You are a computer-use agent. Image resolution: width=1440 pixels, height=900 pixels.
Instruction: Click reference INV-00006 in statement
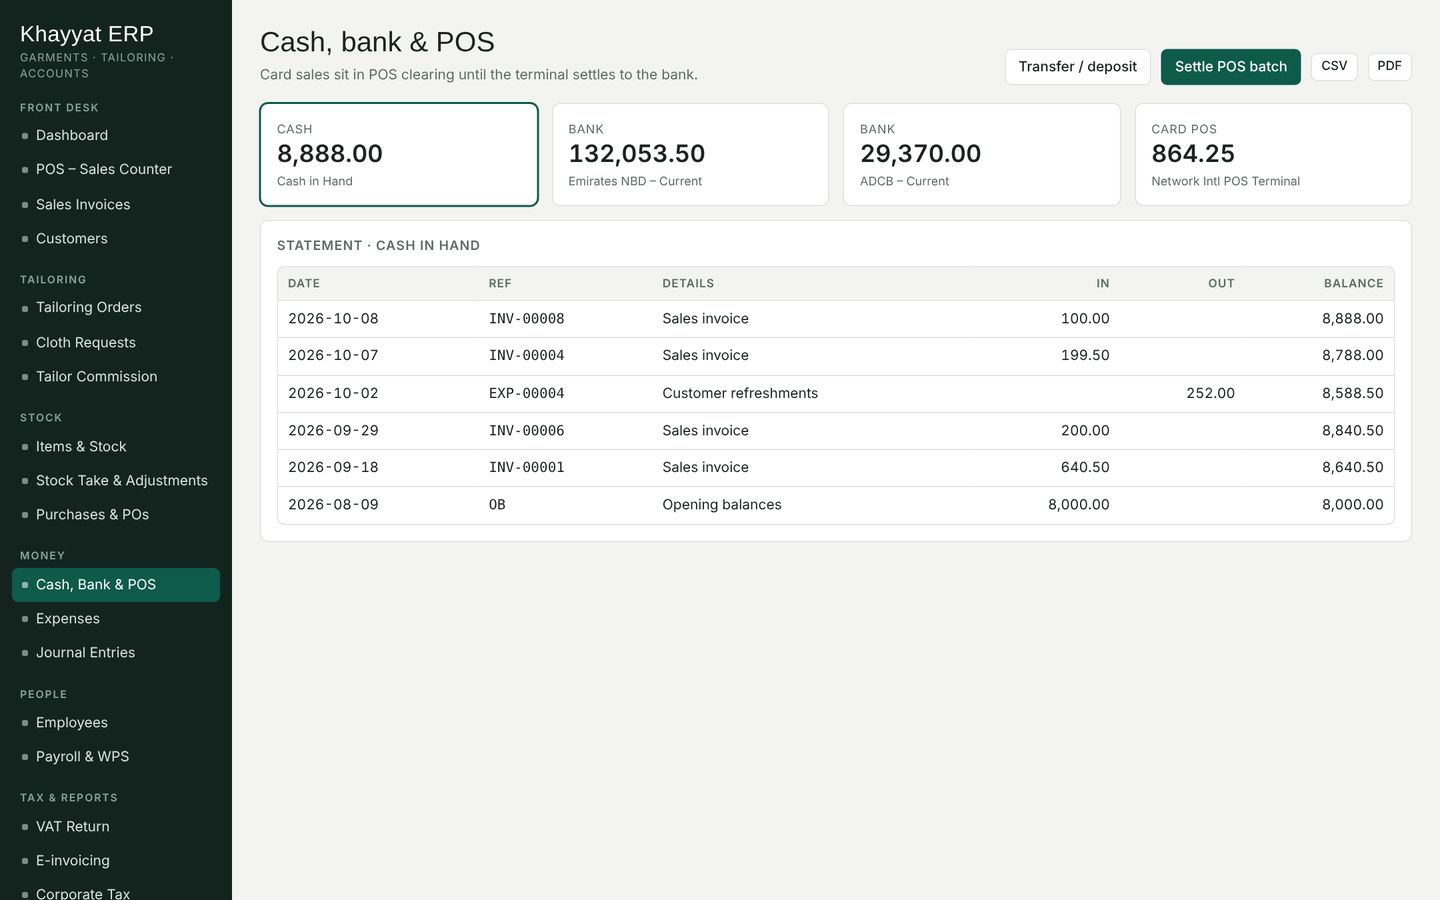click(527, 430)
